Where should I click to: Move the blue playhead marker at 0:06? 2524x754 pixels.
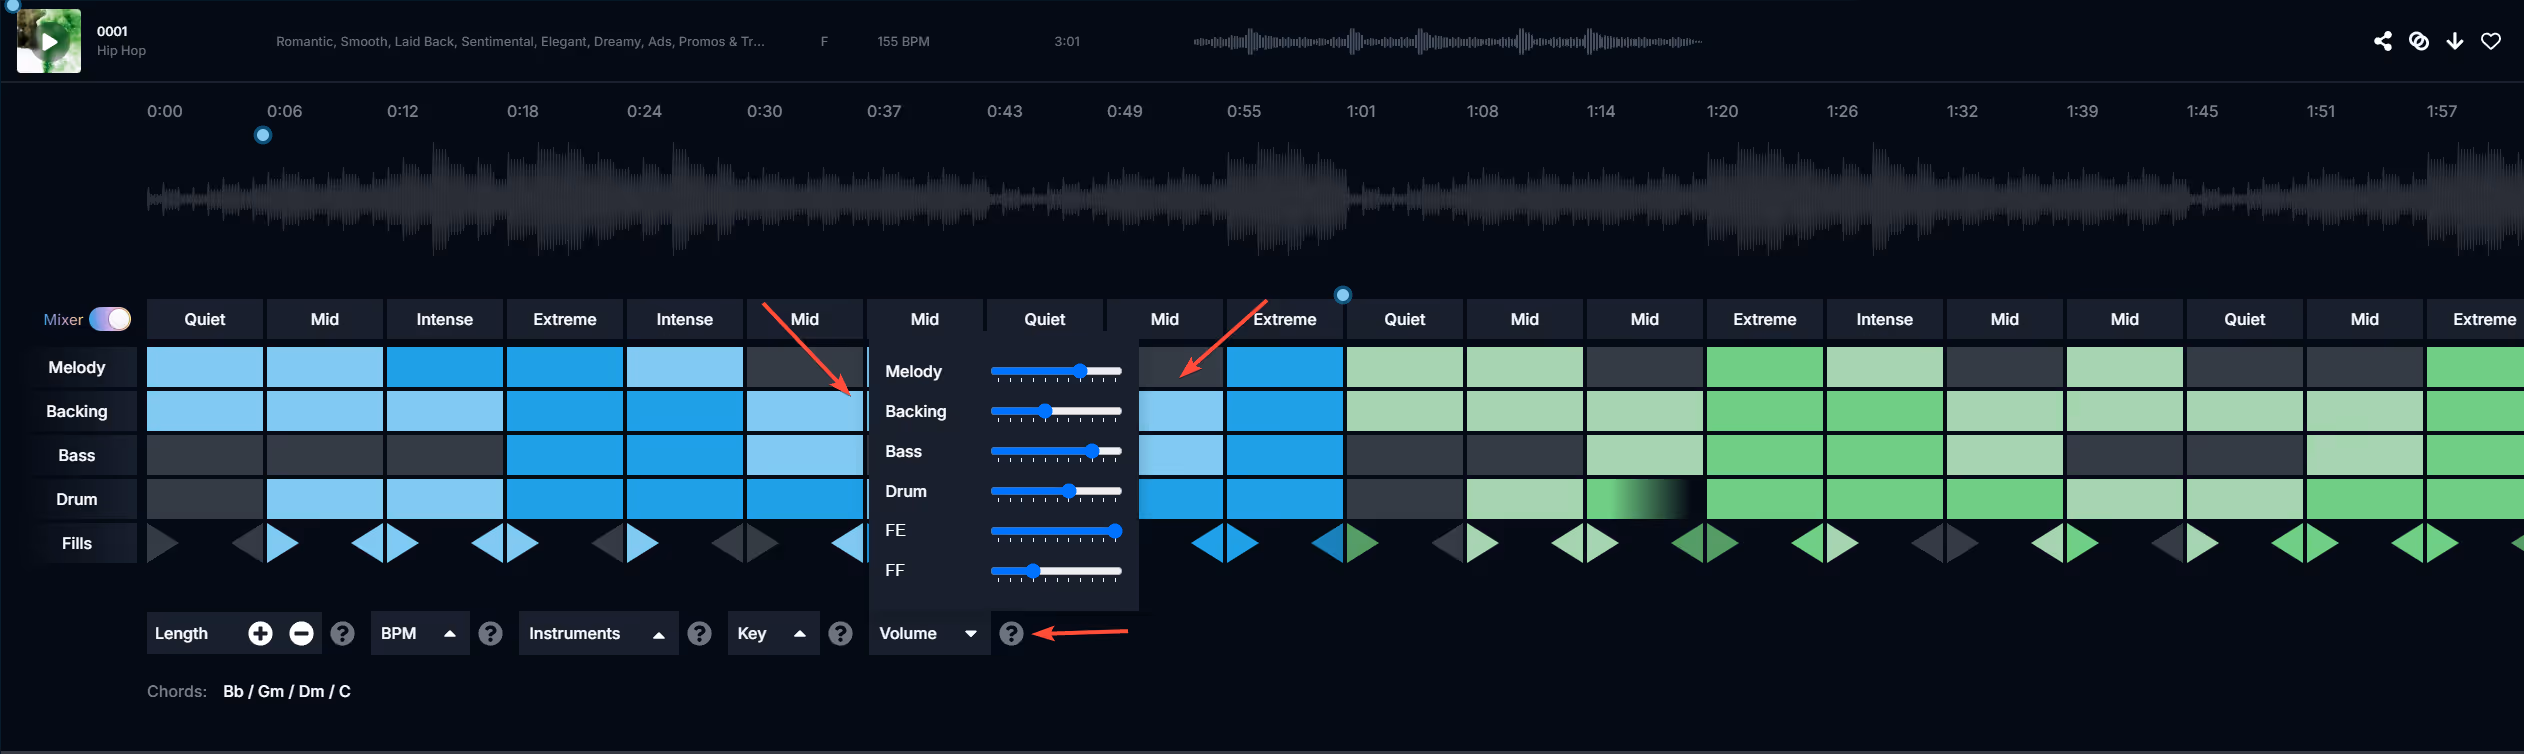263,135
